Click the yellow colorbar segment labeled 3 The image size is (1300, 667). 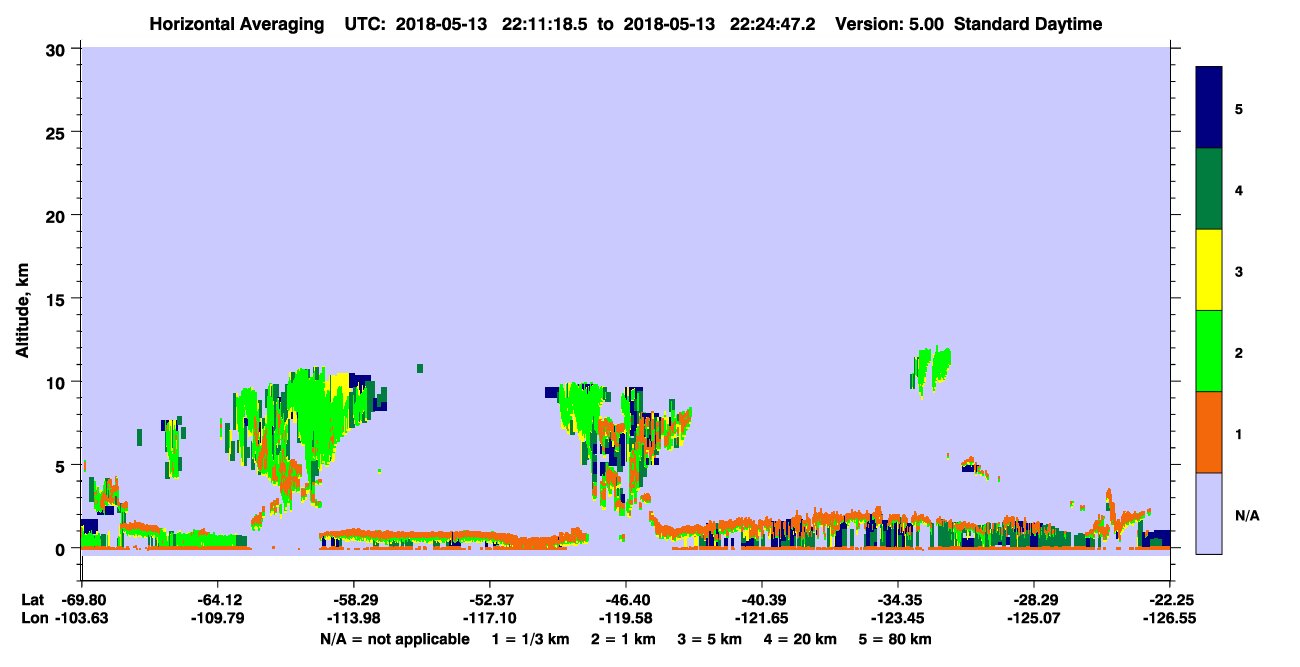point(1209,270)
